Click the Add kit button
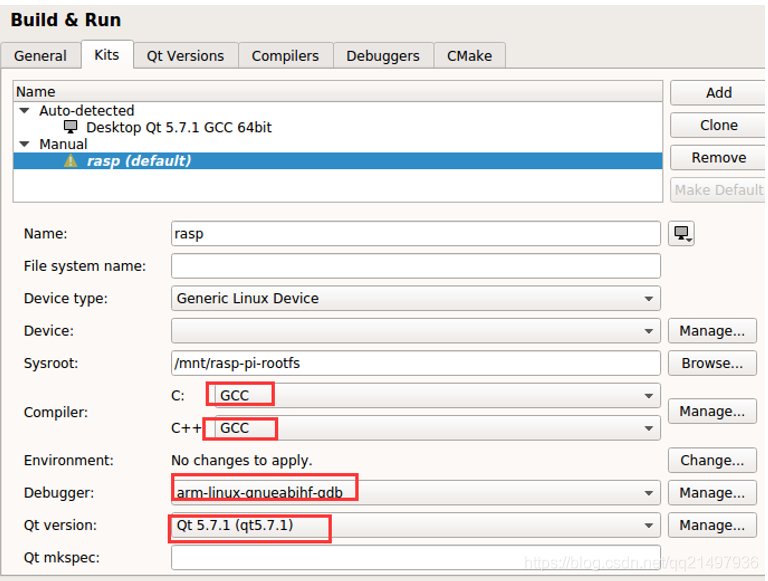This screenshot has width=768, height=581. click(x=718, y=93)
